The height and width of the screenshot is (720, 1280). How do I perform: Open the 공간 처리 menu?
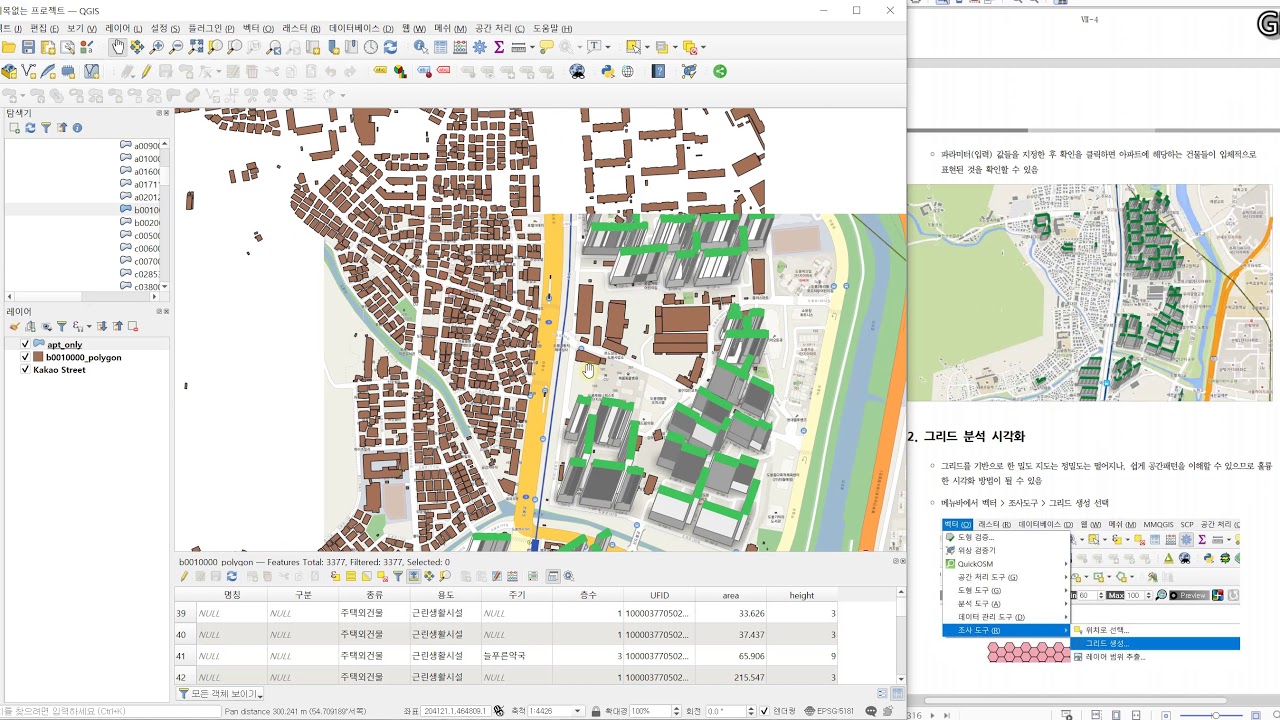coord(499,29)
